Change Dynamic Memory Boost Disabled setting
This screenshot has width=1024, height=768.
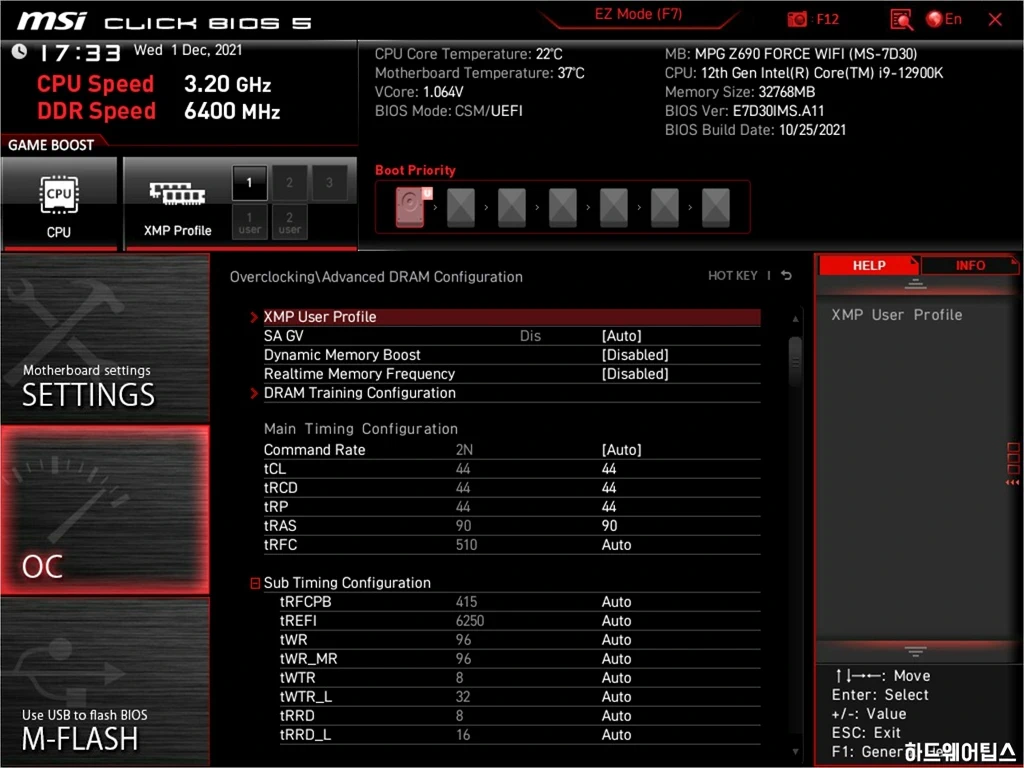click(635, 355)
